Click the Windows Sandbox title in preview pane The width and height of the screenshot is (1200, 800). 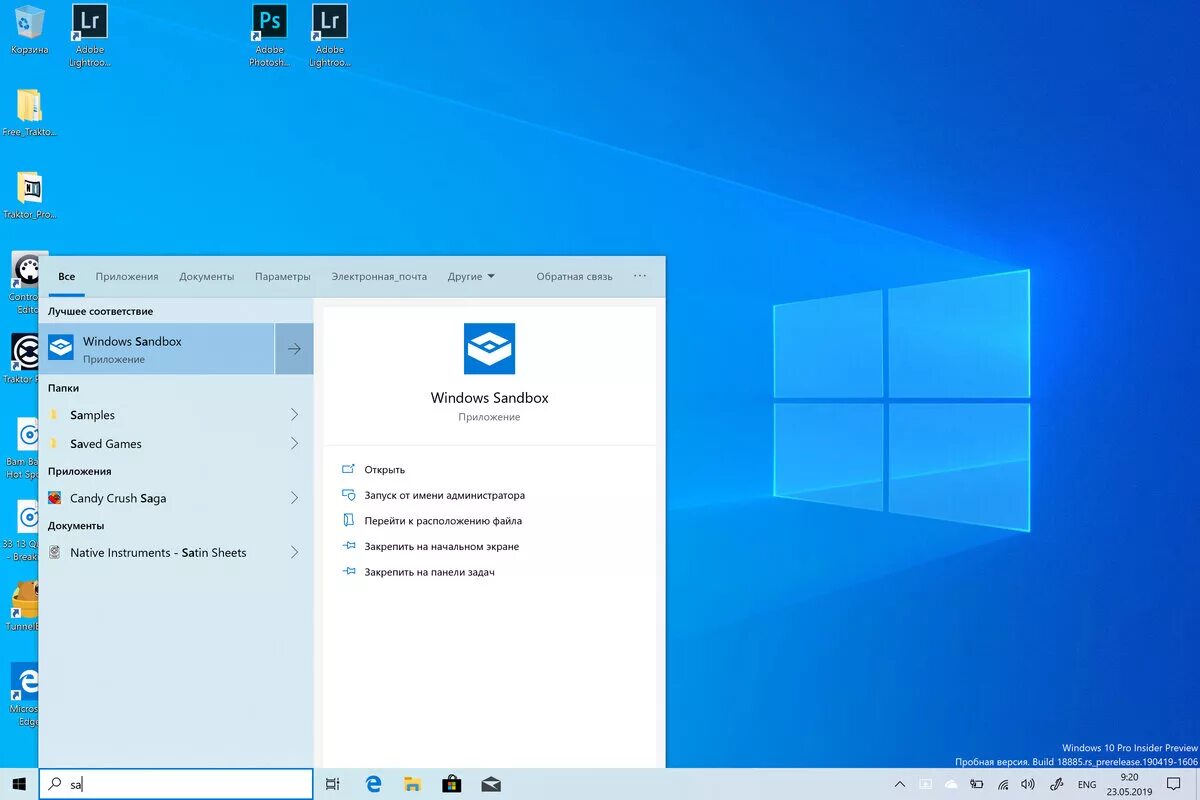[x=489, y=398]
